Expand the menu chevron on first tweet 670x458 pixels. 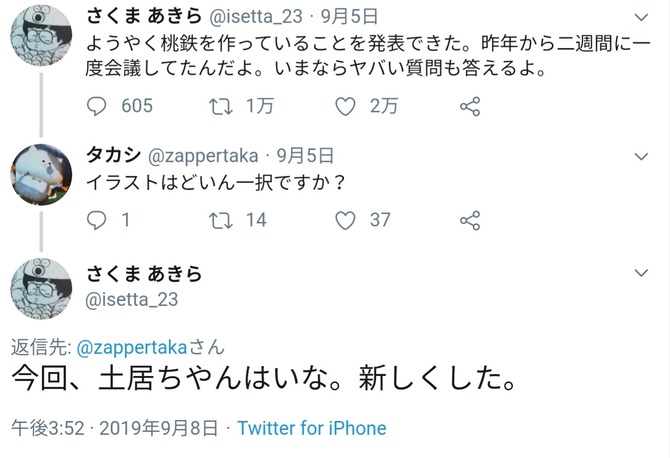coord(641,17)
